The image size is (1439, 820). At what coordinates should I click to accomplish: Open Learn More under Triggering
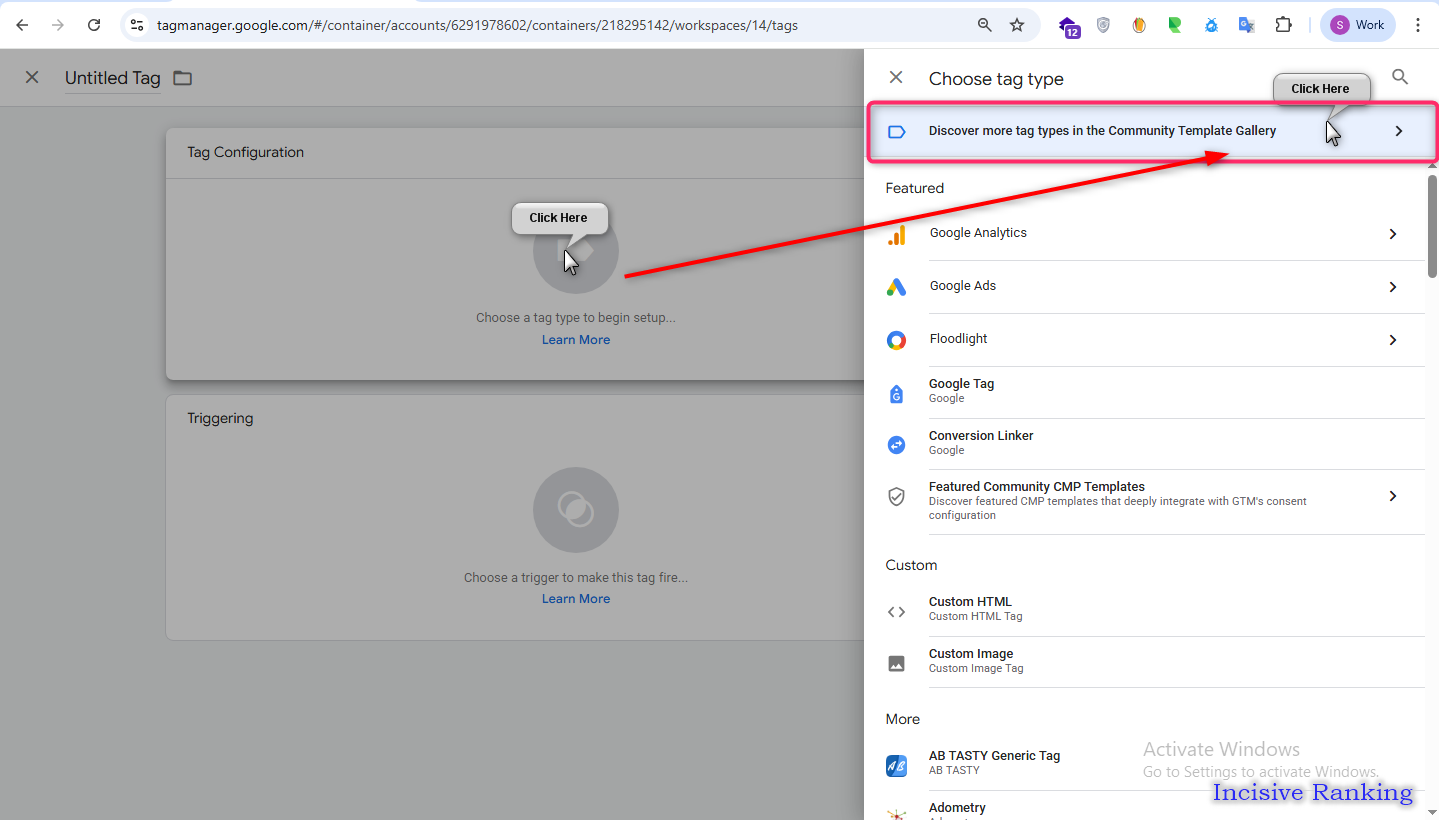click(x=576, y=599)
